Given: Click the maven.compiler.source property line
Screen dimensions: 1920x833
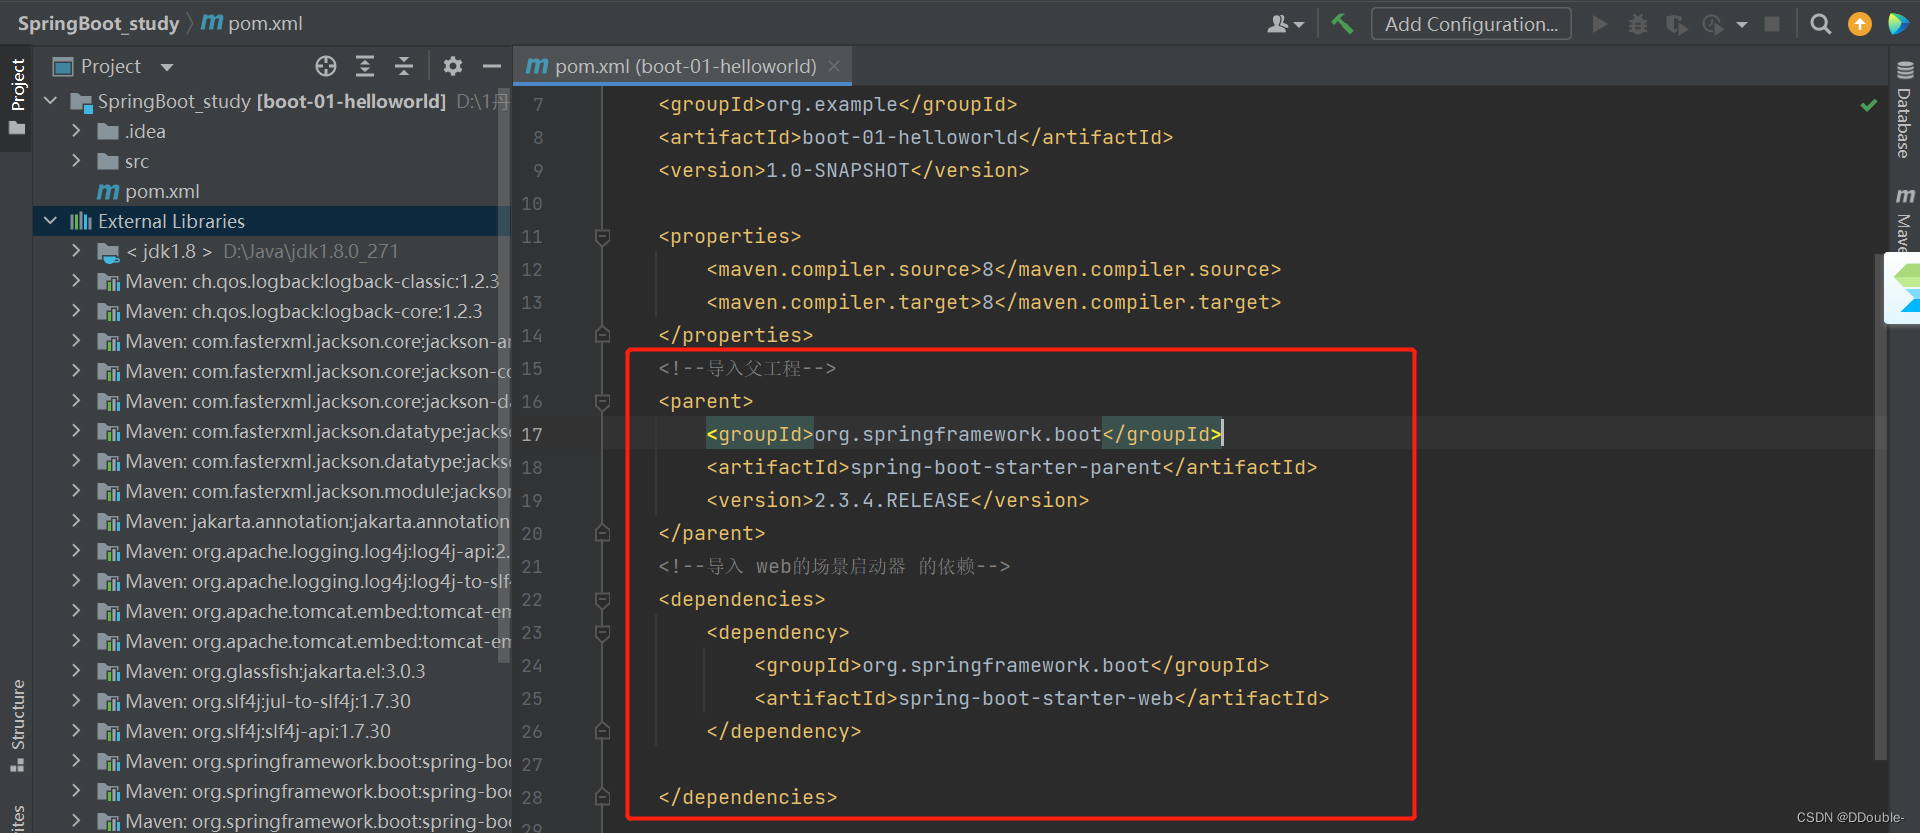Looking at the screenshot, I should click(x=993, y=269).
